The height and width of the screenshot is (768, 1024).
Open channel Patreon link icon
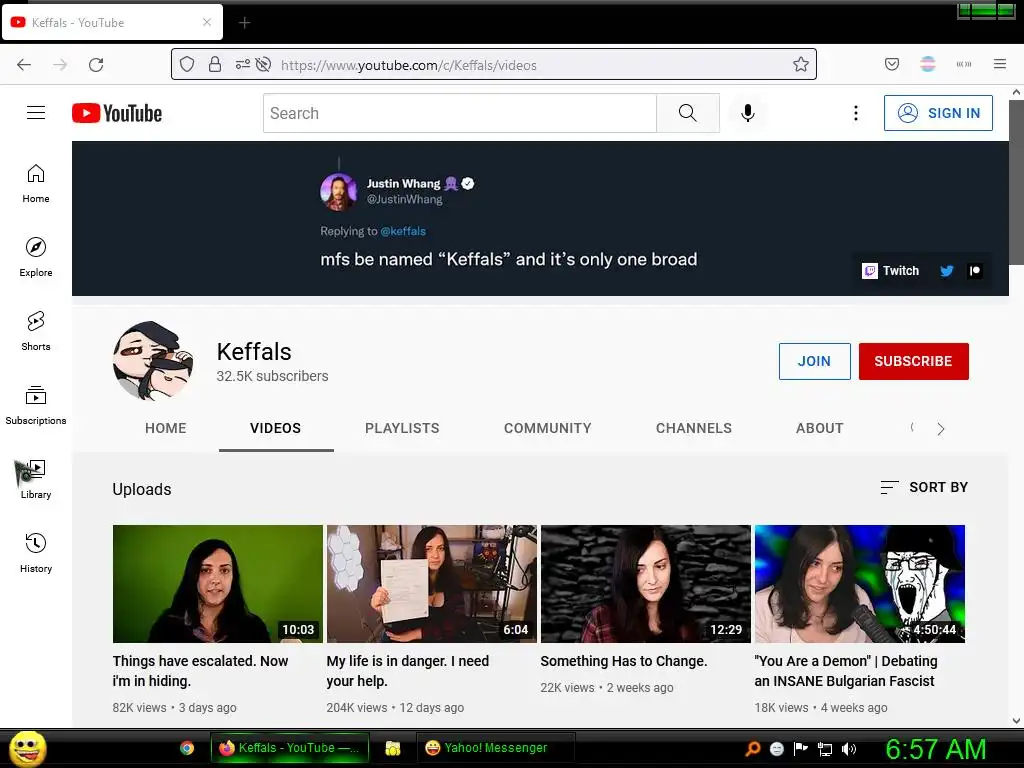click(x=975, y=270)
